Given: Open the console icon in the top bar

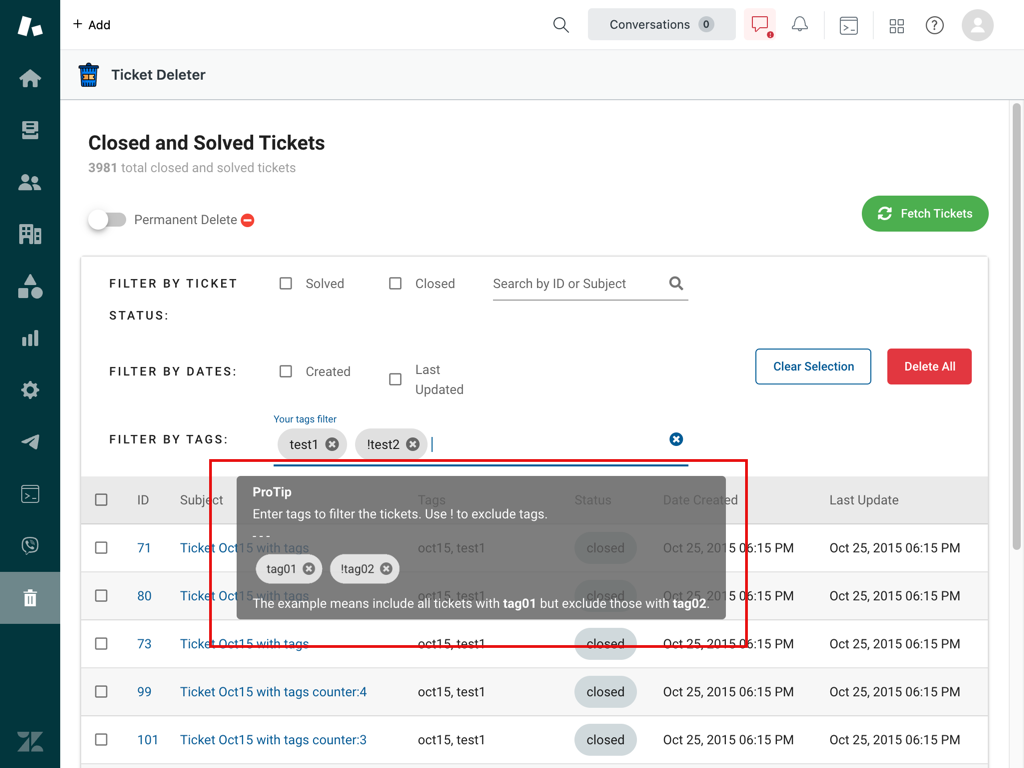Looking at the screenshot, I should pos(848,25).
